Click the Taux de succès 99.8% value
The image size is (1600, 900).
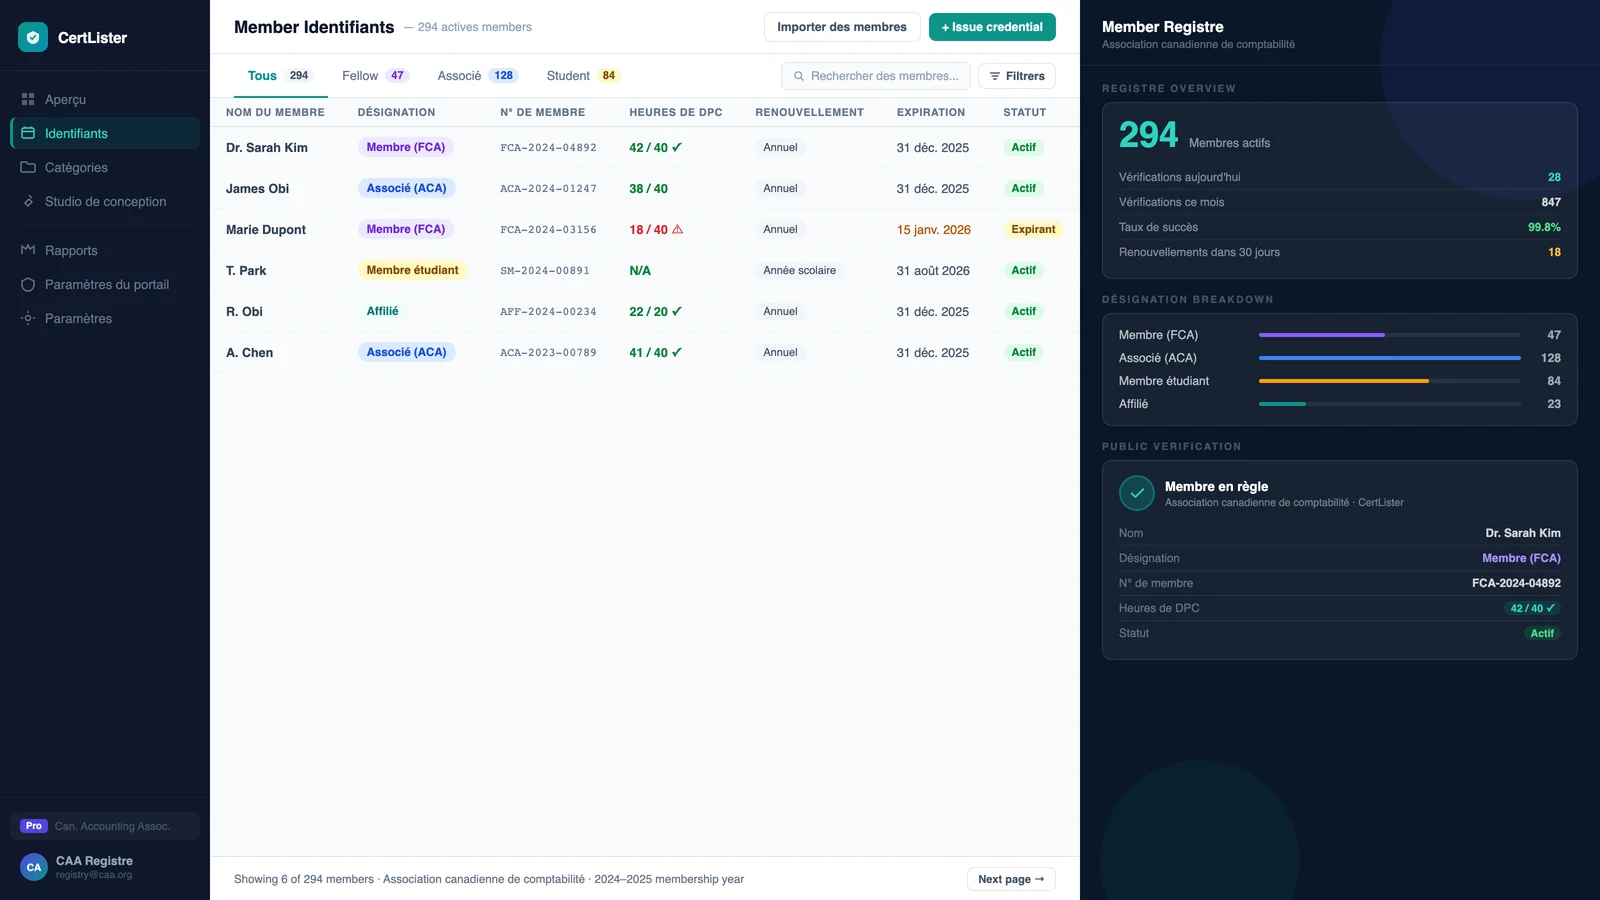1544,227
